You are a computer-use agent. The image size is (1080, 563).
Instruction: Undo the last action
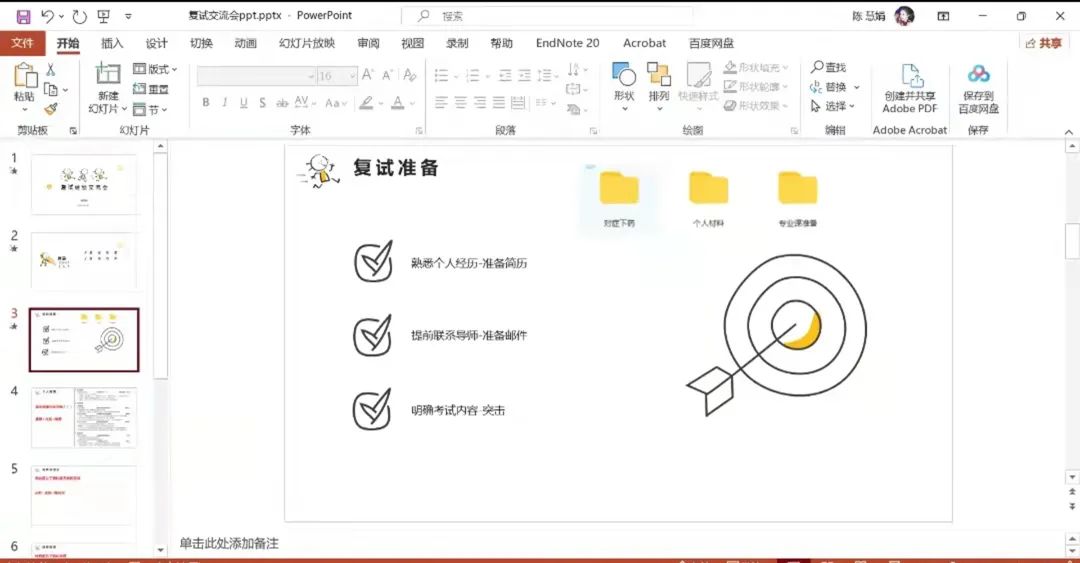tap(47, 16)
